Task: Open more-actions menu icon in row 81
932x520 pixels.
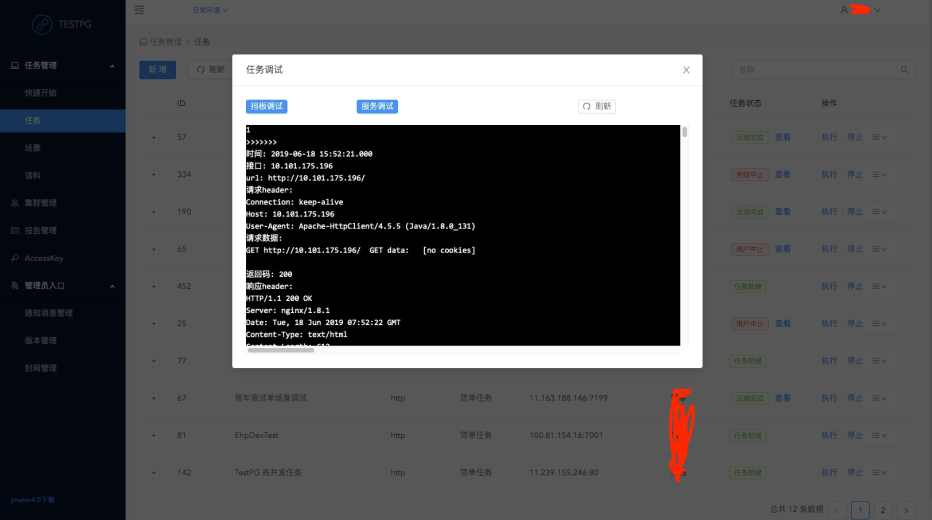Action: [879, 436]
